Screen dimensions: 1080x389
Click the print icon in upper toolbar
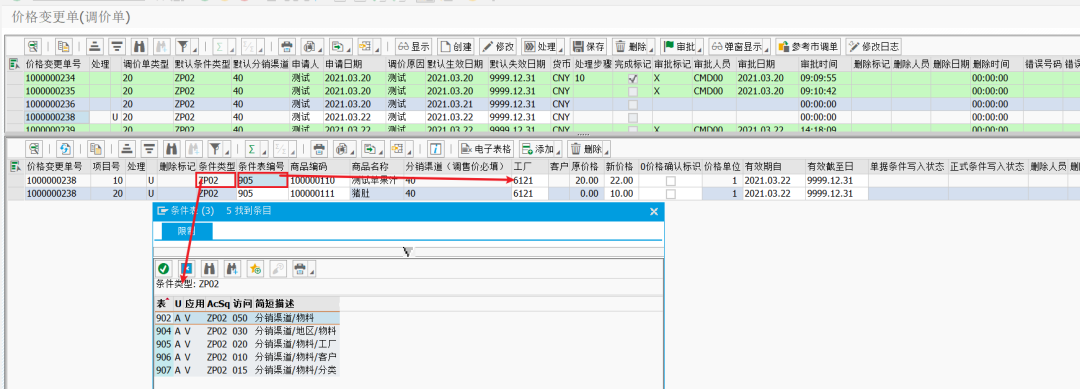pos(288,47)
